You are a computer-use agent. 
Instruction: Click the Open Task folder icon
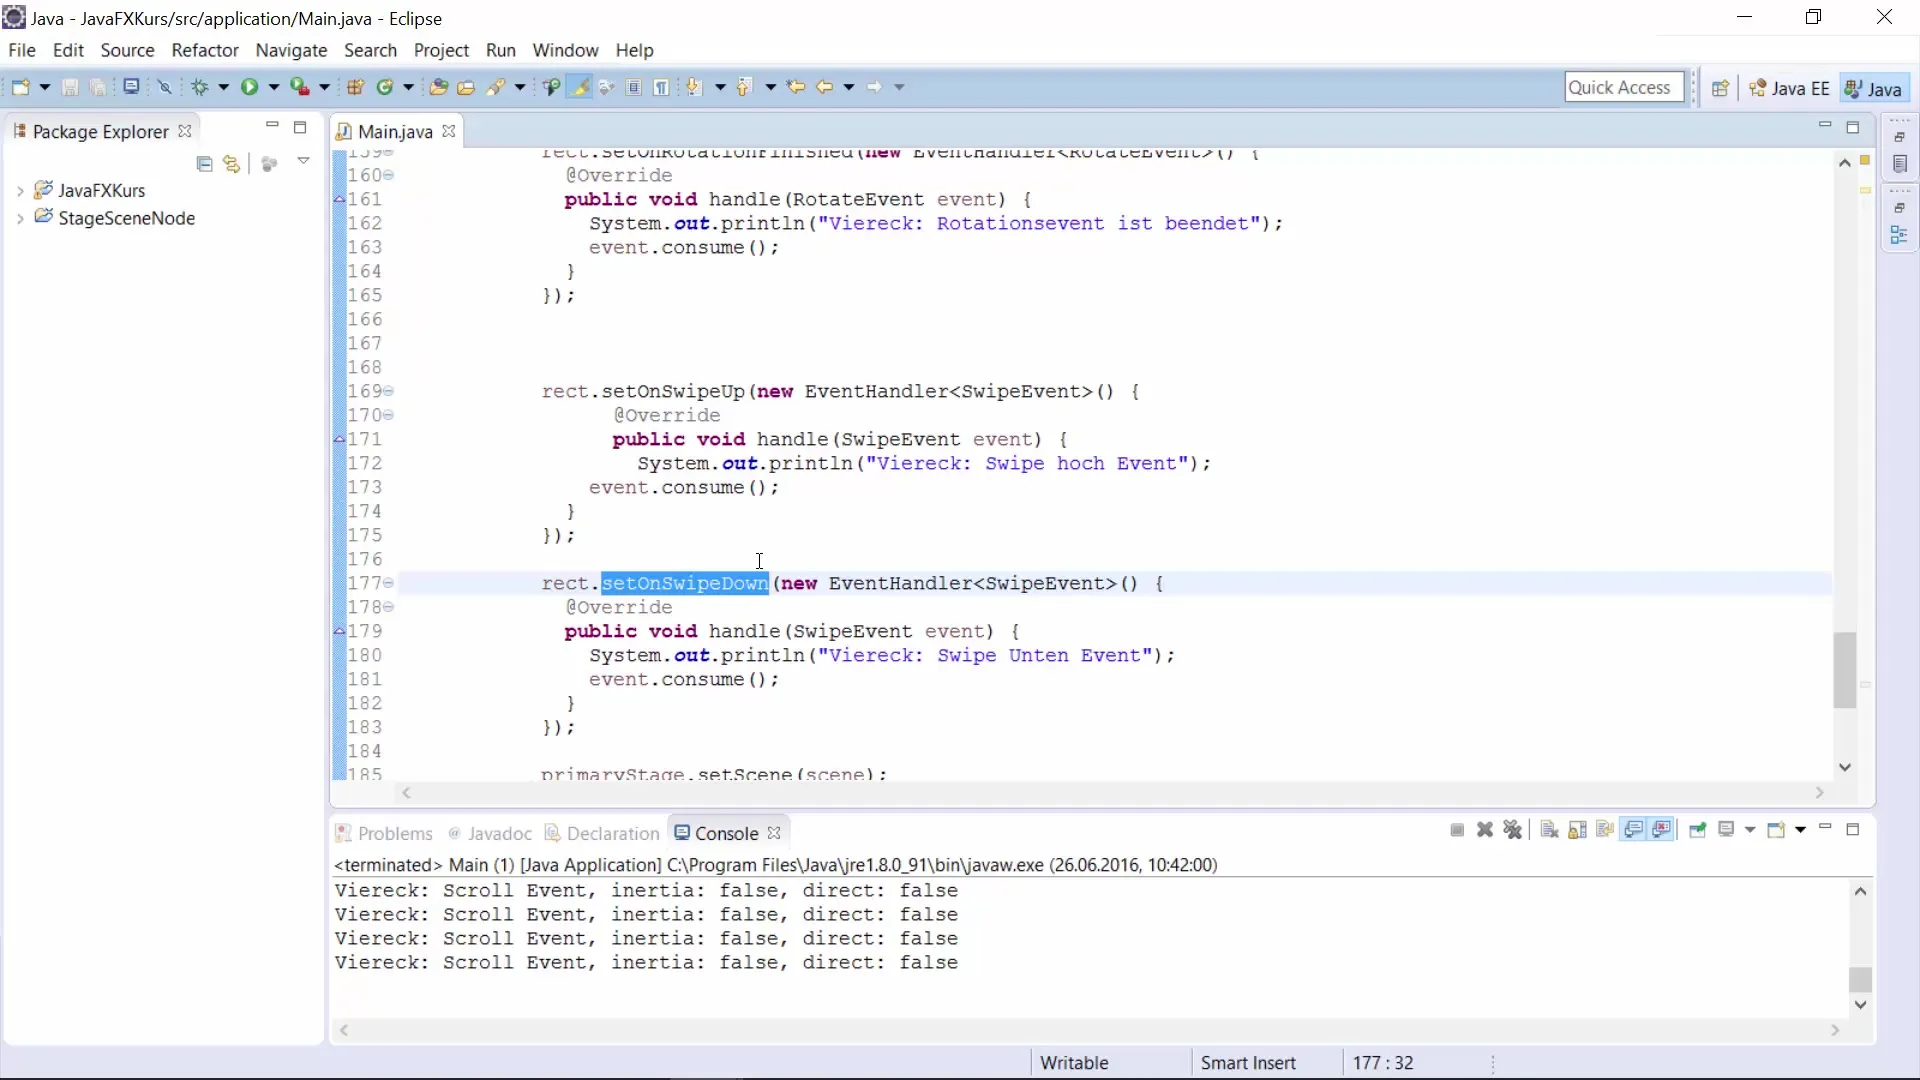(466, 87)
